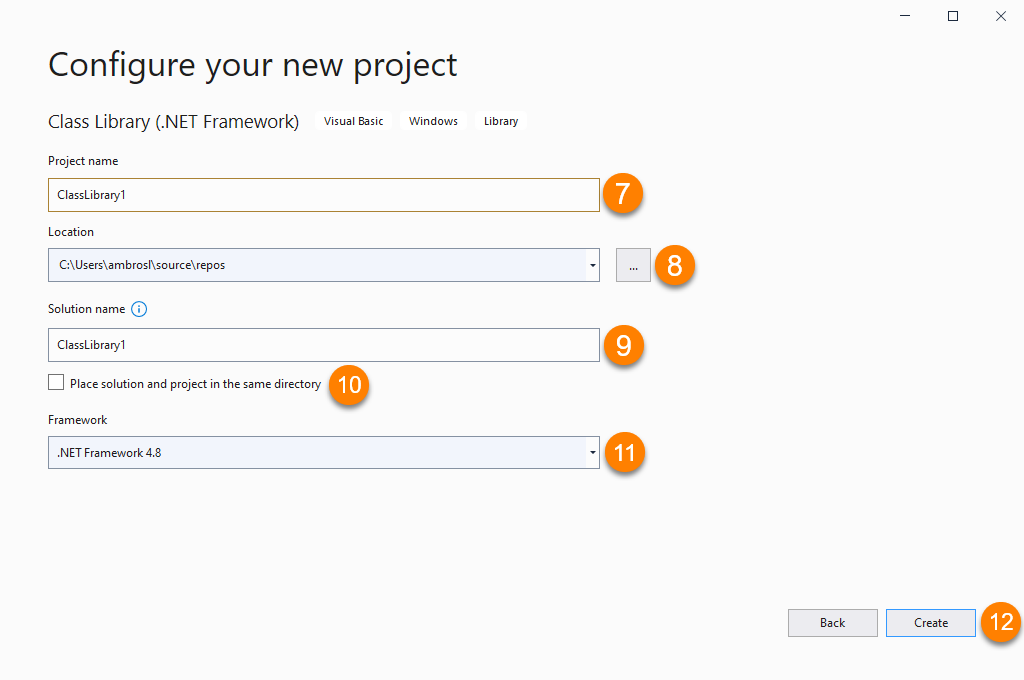The image size is (1024, 680).
Task: Expand the Location path dropdown arrow
Action: 592,265
